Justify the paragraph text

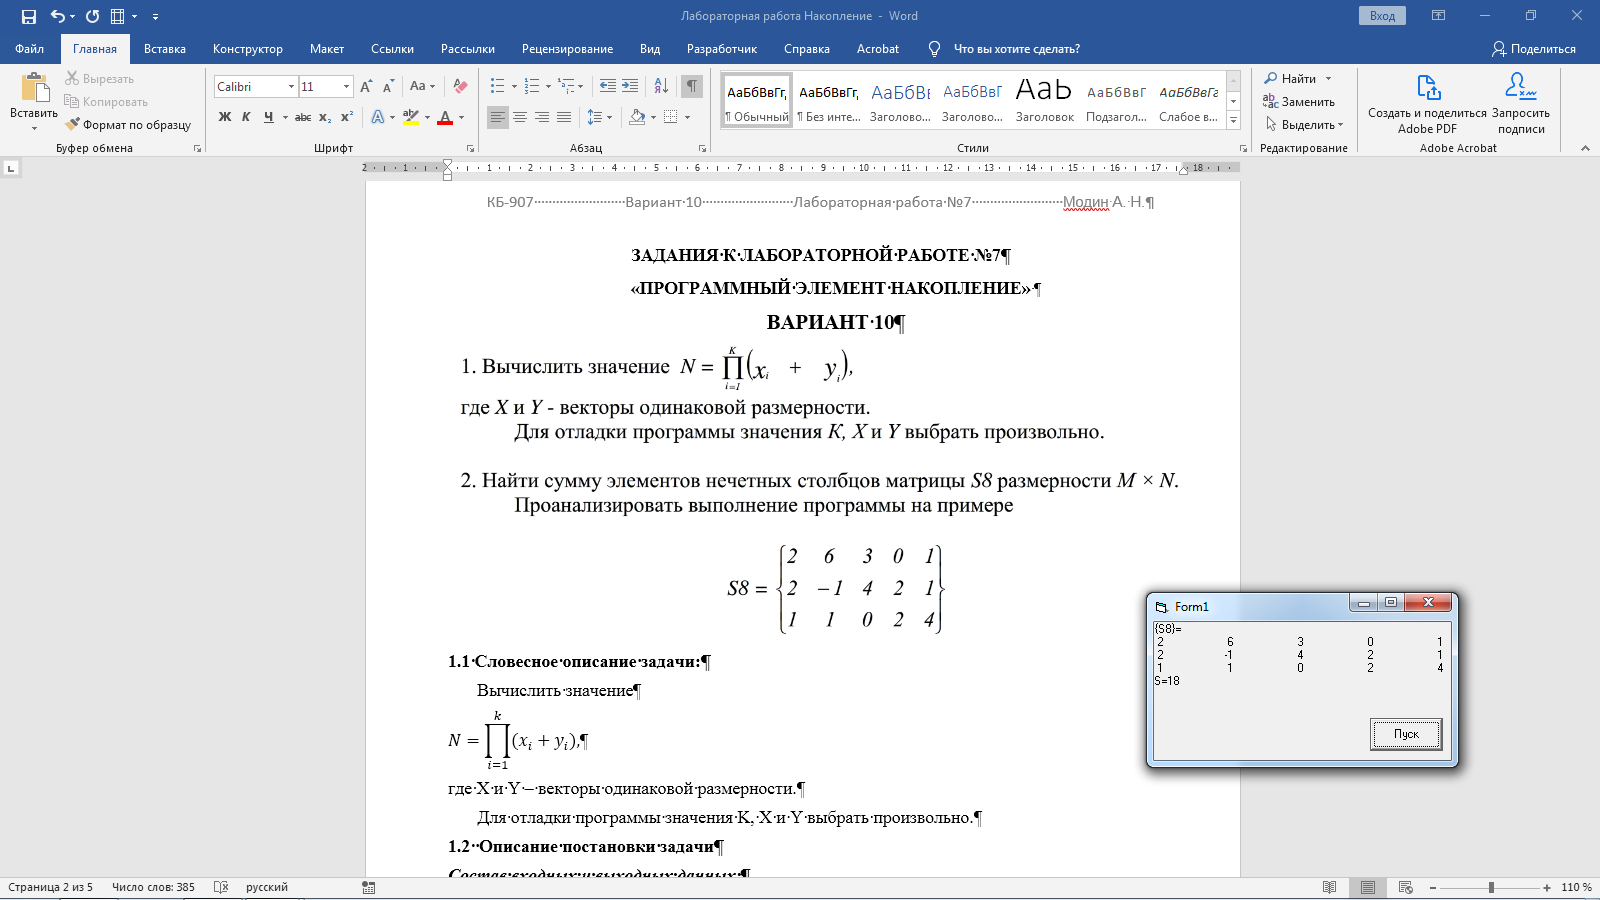coord(564,117)
